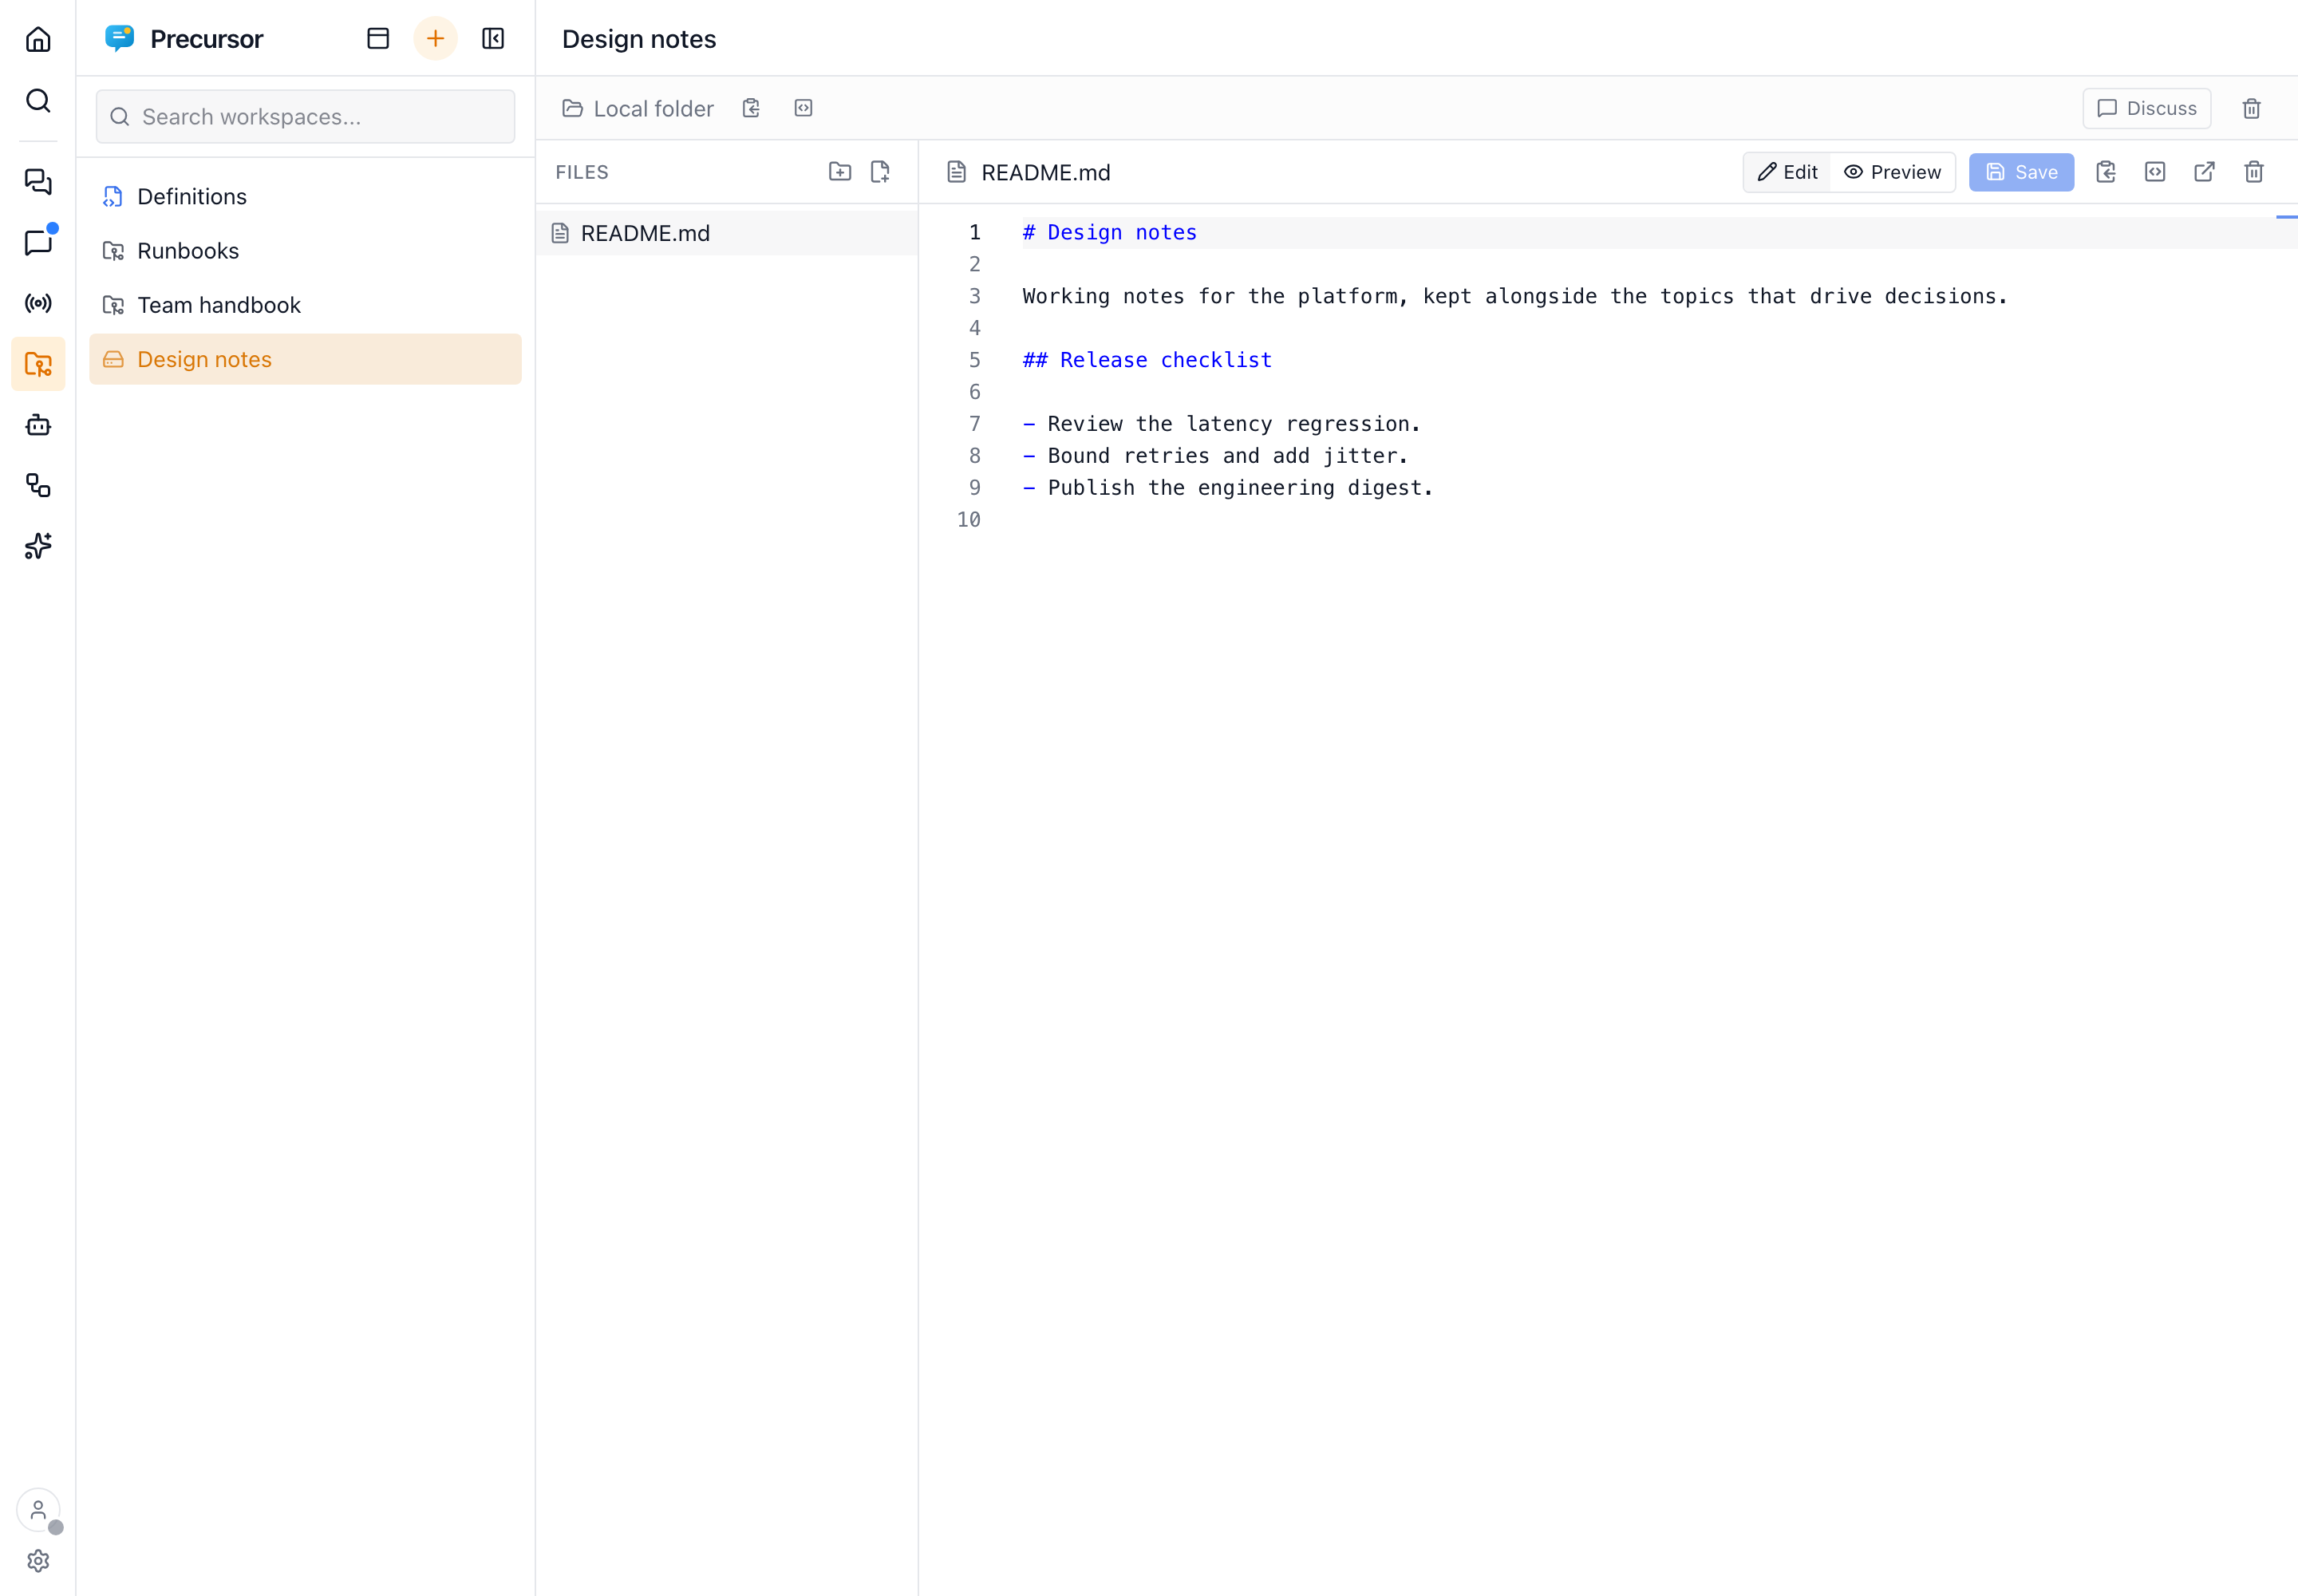Switch to Preview mode
The image size is (2298, 1596).
click(x=1892, y=172)
